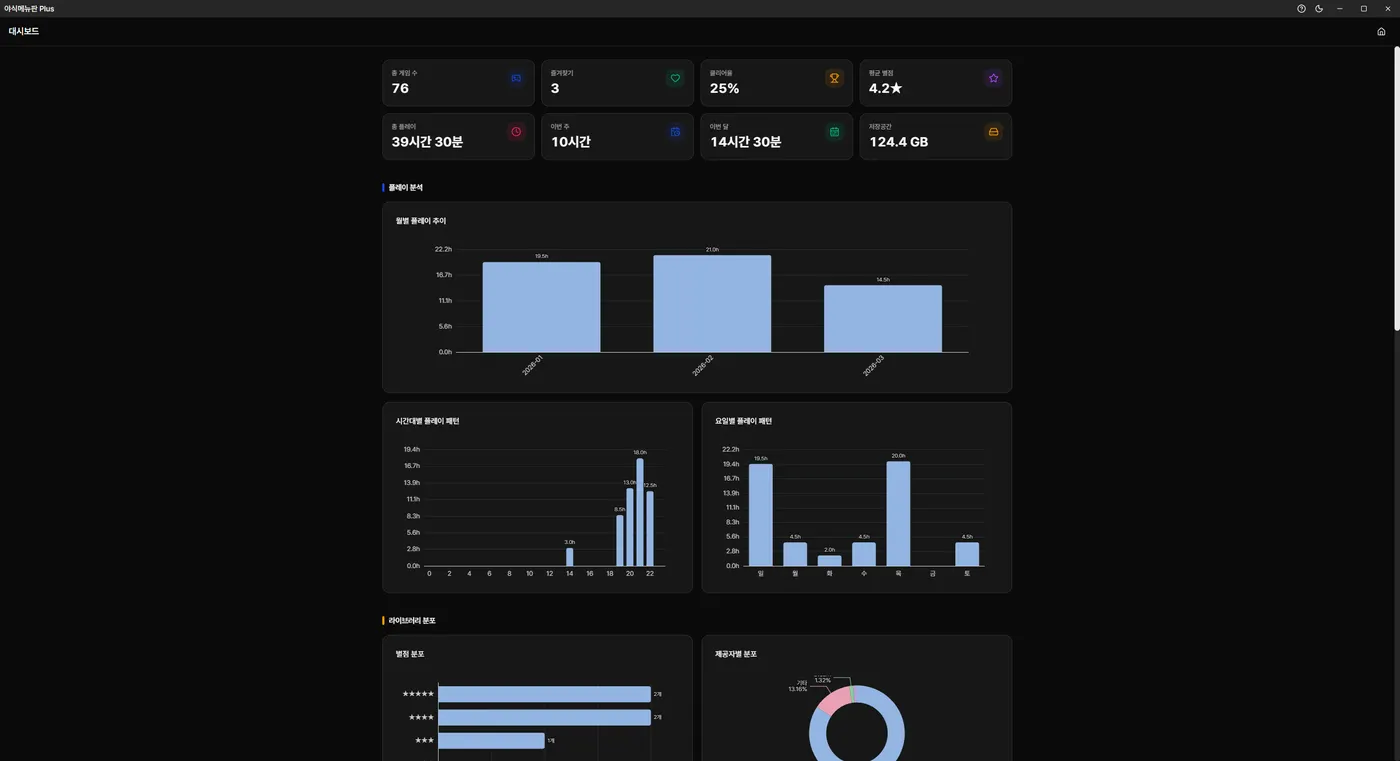
Task: Click the three-star ★★★ rating bar
Action: [491, 741]
